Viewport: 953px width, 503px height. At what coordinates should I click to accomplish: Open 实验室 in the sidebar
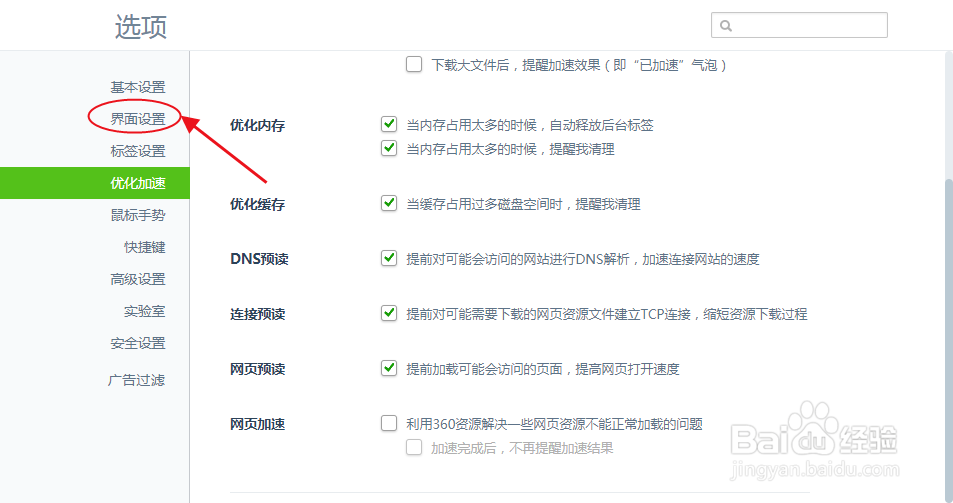145,311
